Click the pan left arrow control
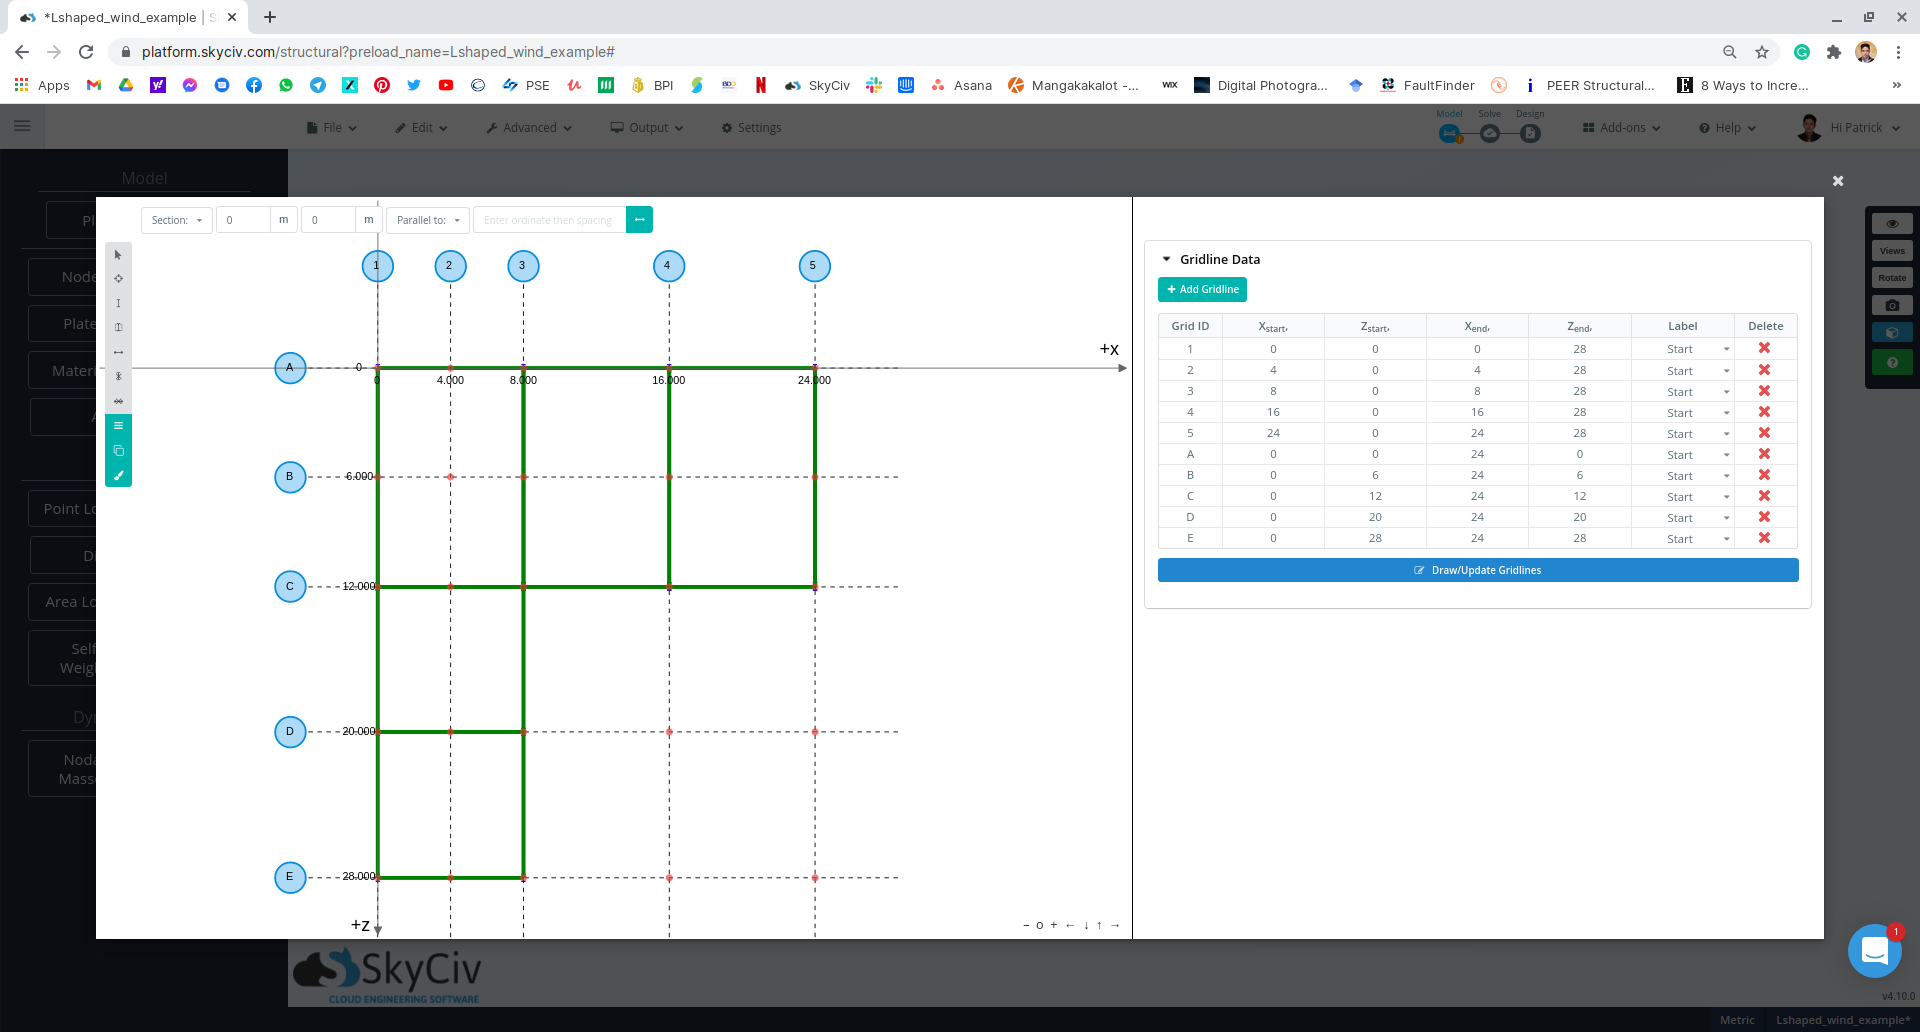 (1070, 925)
